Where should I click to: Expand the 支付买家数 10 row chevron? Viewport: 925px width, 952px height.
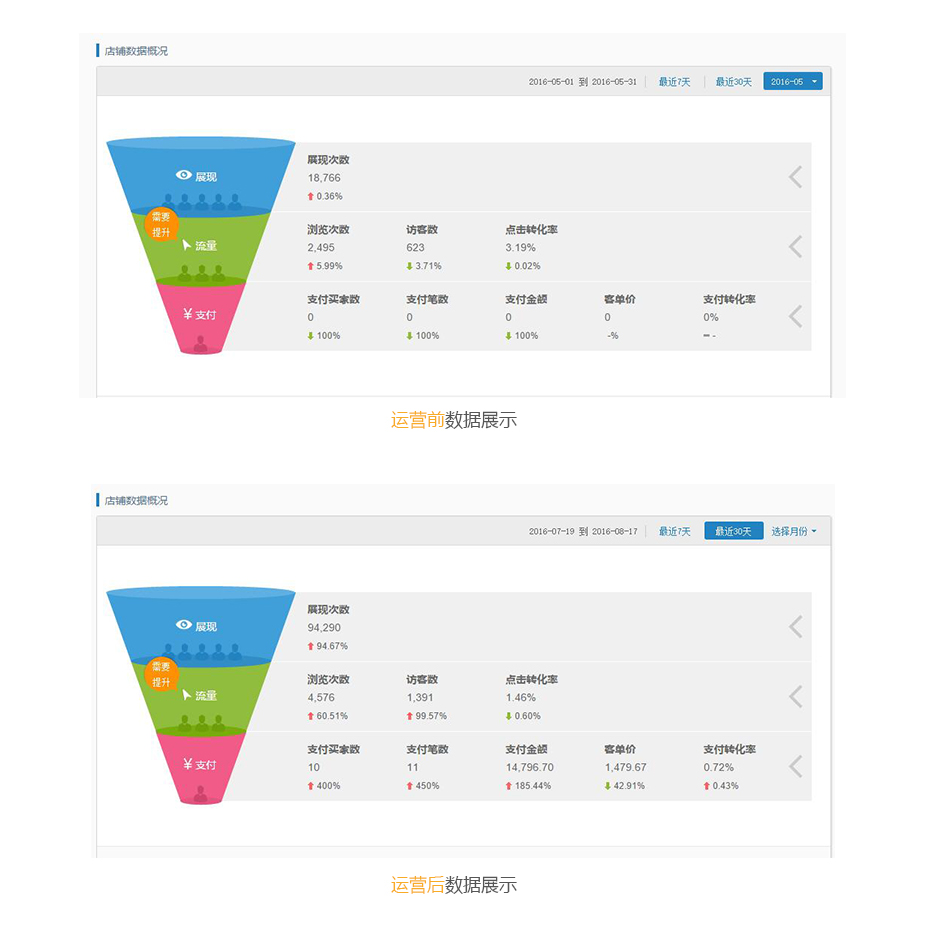click(796, 766)
